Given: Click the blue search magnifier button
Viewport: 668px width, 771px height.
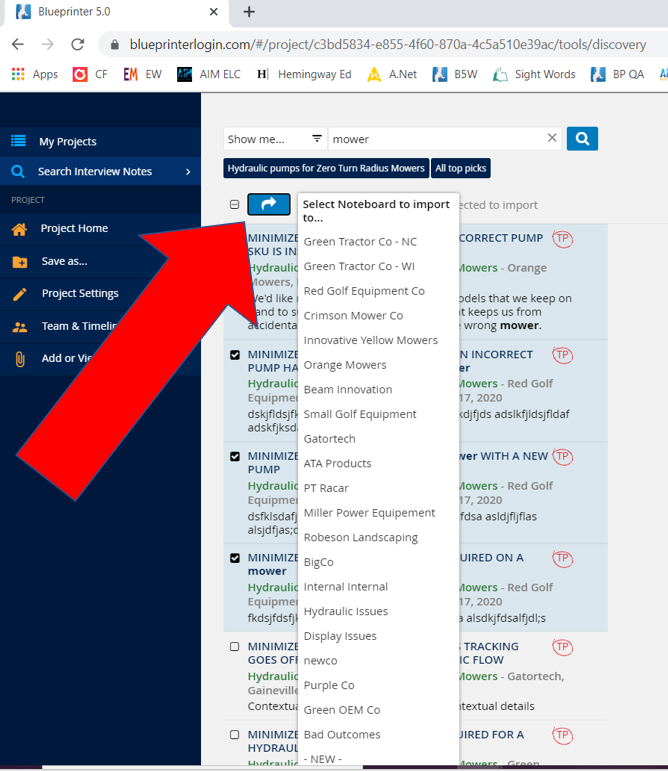Looking at the screenshot, I should [582, 139].
